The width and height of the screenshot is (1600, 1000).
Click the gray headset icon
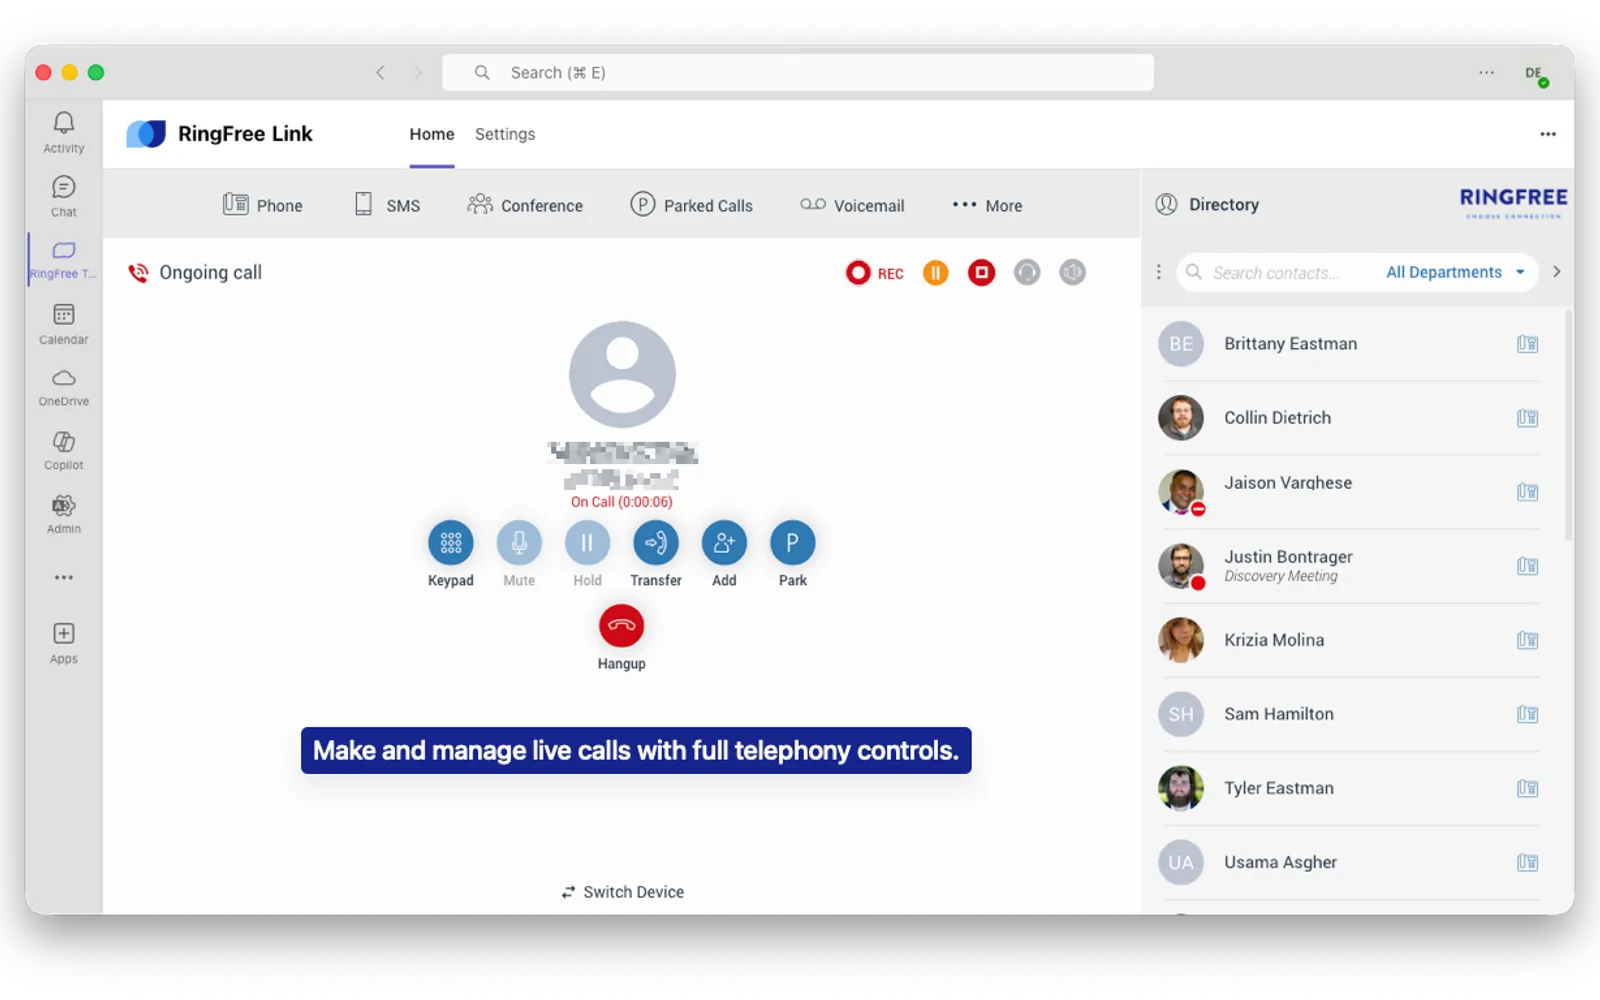[1027, 272]
